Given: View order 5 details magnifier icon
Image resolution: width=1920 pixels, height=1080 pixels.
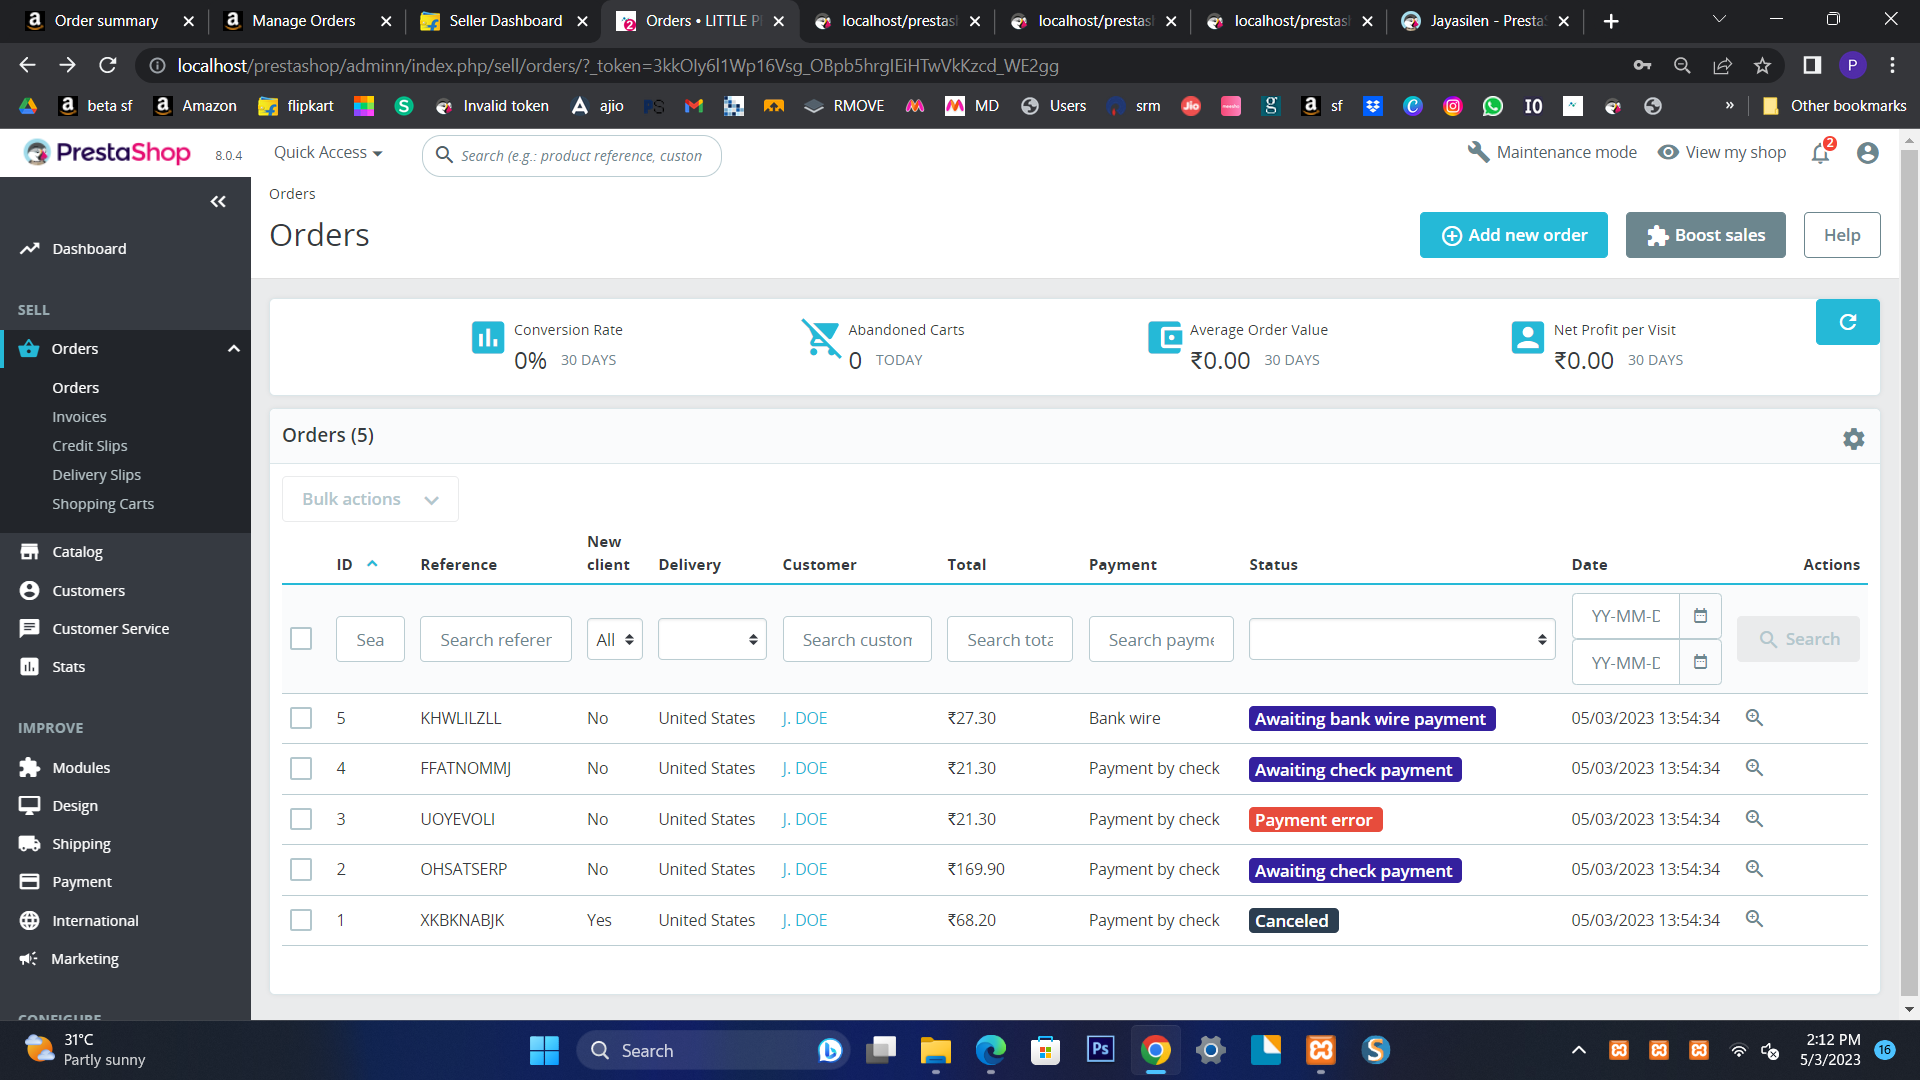Looking at the screenshot, I should (1754, 718).
